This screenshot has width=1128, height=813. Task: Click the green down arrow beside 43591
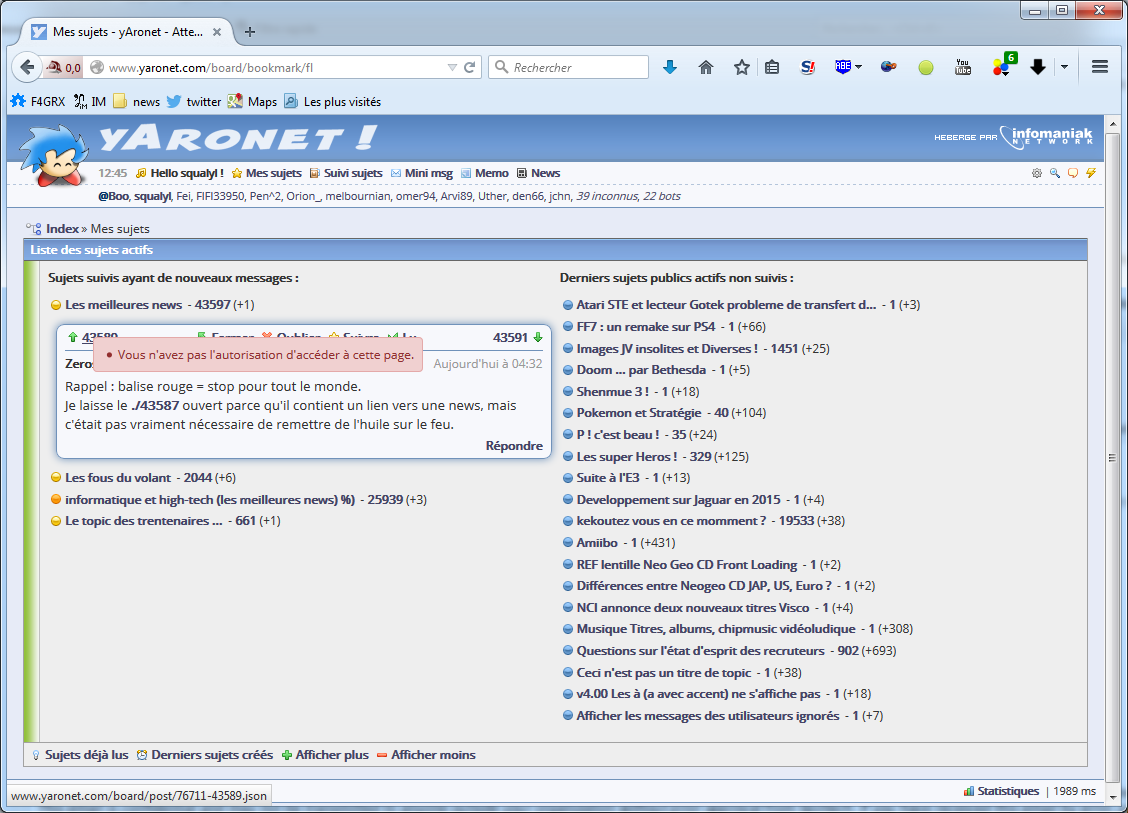pyautogui.click(x=538, y=338)
